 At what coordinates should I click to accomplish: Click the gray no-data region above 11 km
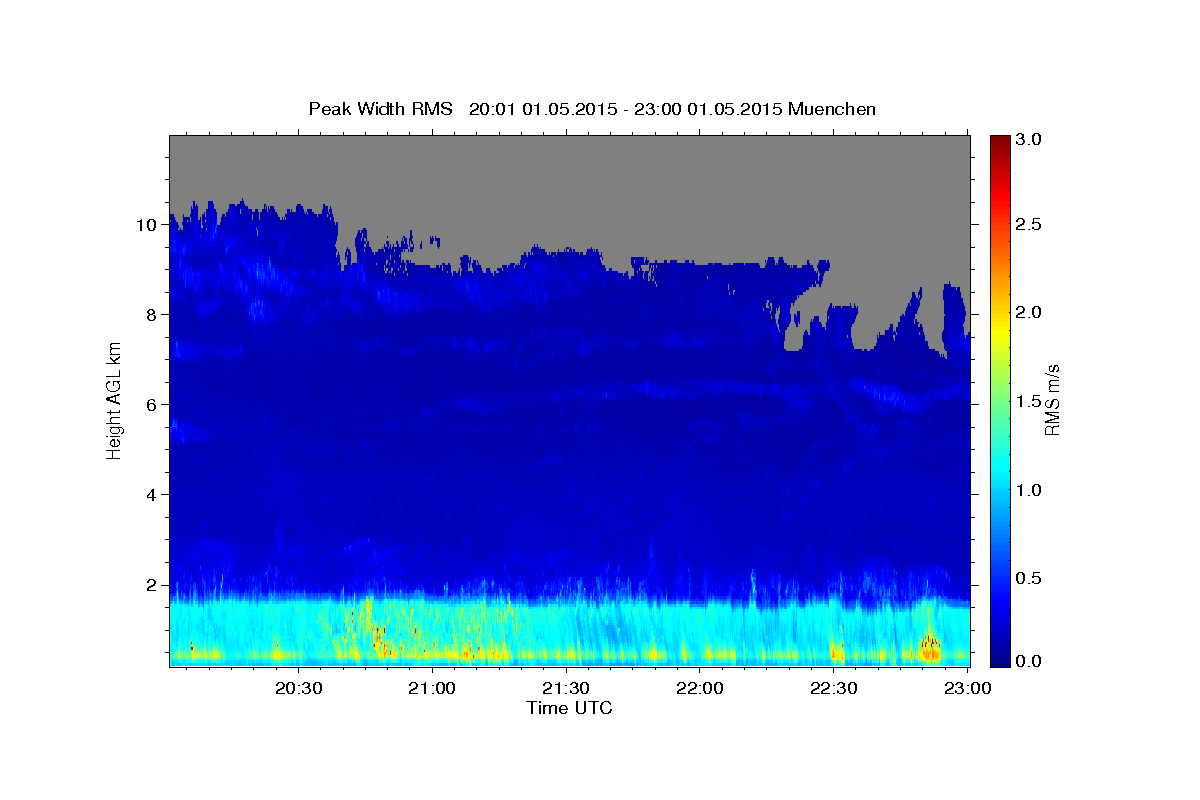point(570,165)
